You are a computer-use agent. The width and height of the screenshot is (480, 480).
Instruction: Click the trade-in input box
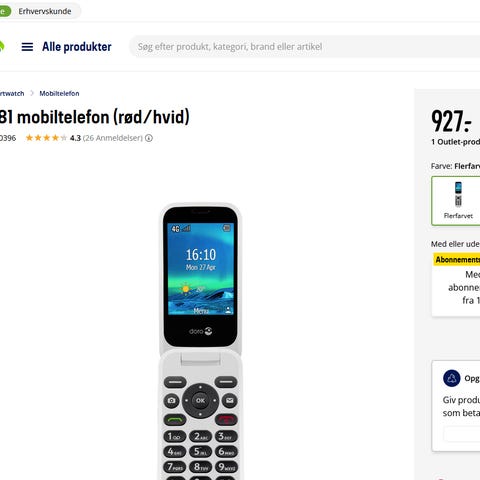[x=462, y=434]
